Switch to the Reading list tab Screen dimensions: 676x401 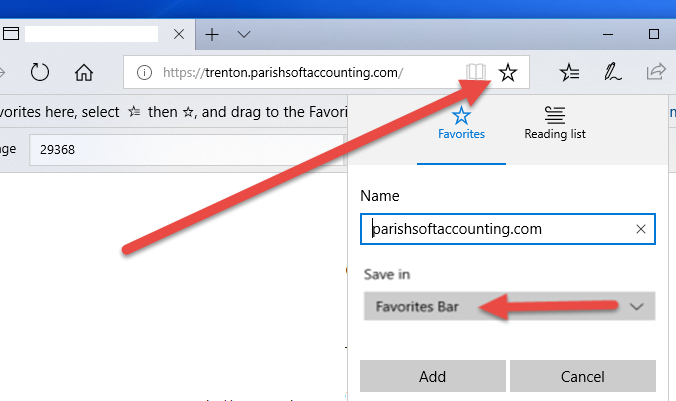point(555,123)
